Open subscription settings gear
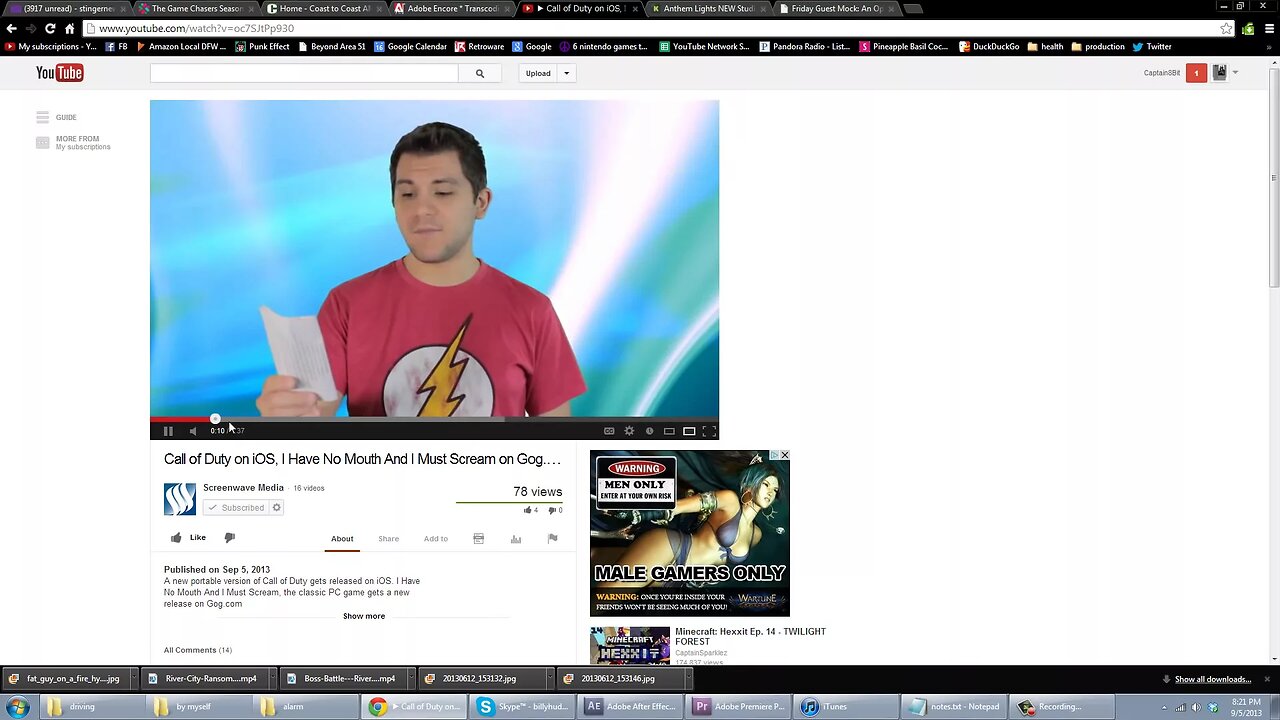This screenshot has height=720, width=1280. [x=277, y=508]
